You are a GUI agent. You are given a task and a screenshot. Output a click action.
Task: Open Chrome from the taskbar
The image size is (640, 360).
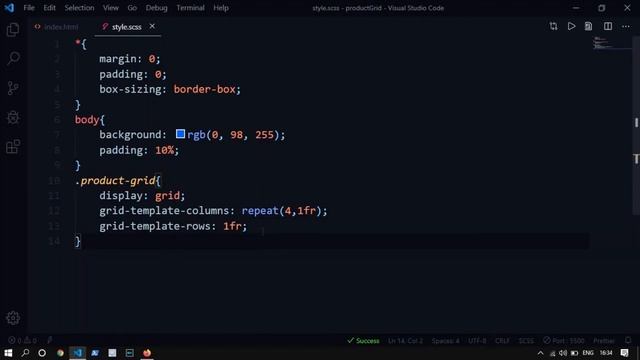(60, 353)
